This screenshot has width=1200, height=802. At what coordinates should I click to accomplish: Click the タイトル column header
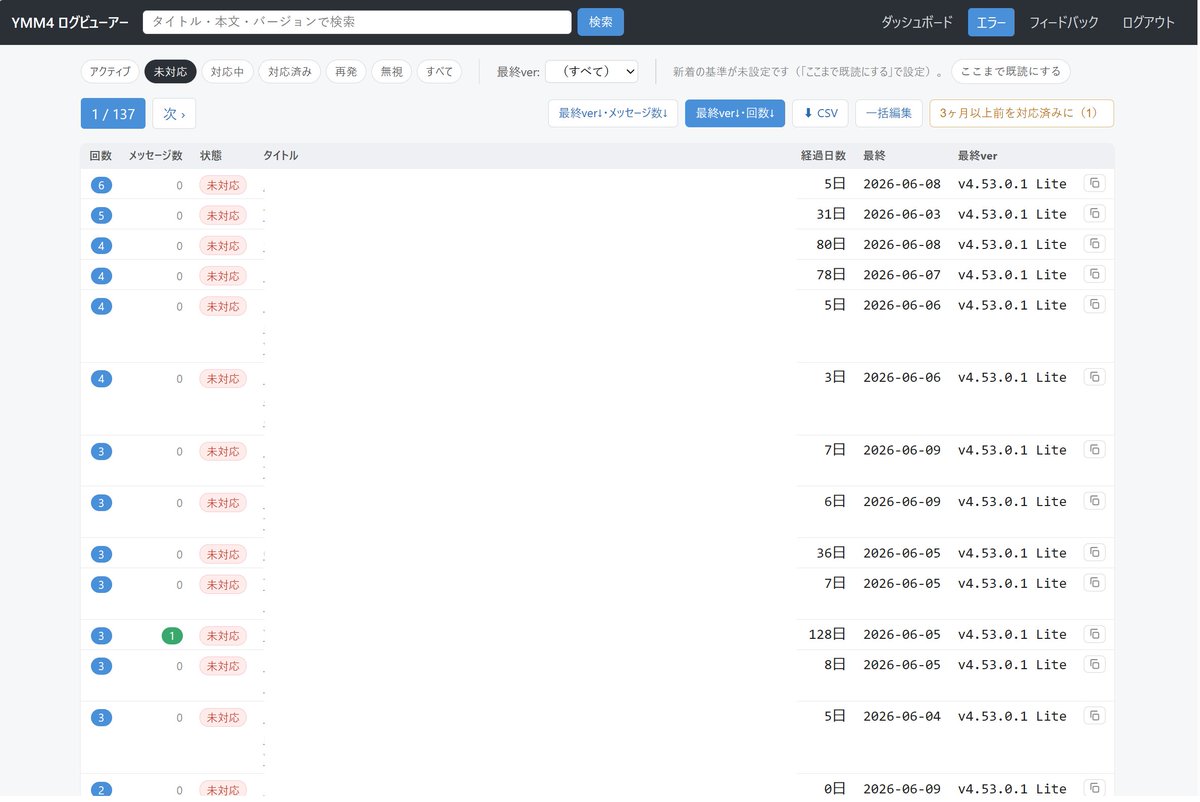(x=281, y=156)
